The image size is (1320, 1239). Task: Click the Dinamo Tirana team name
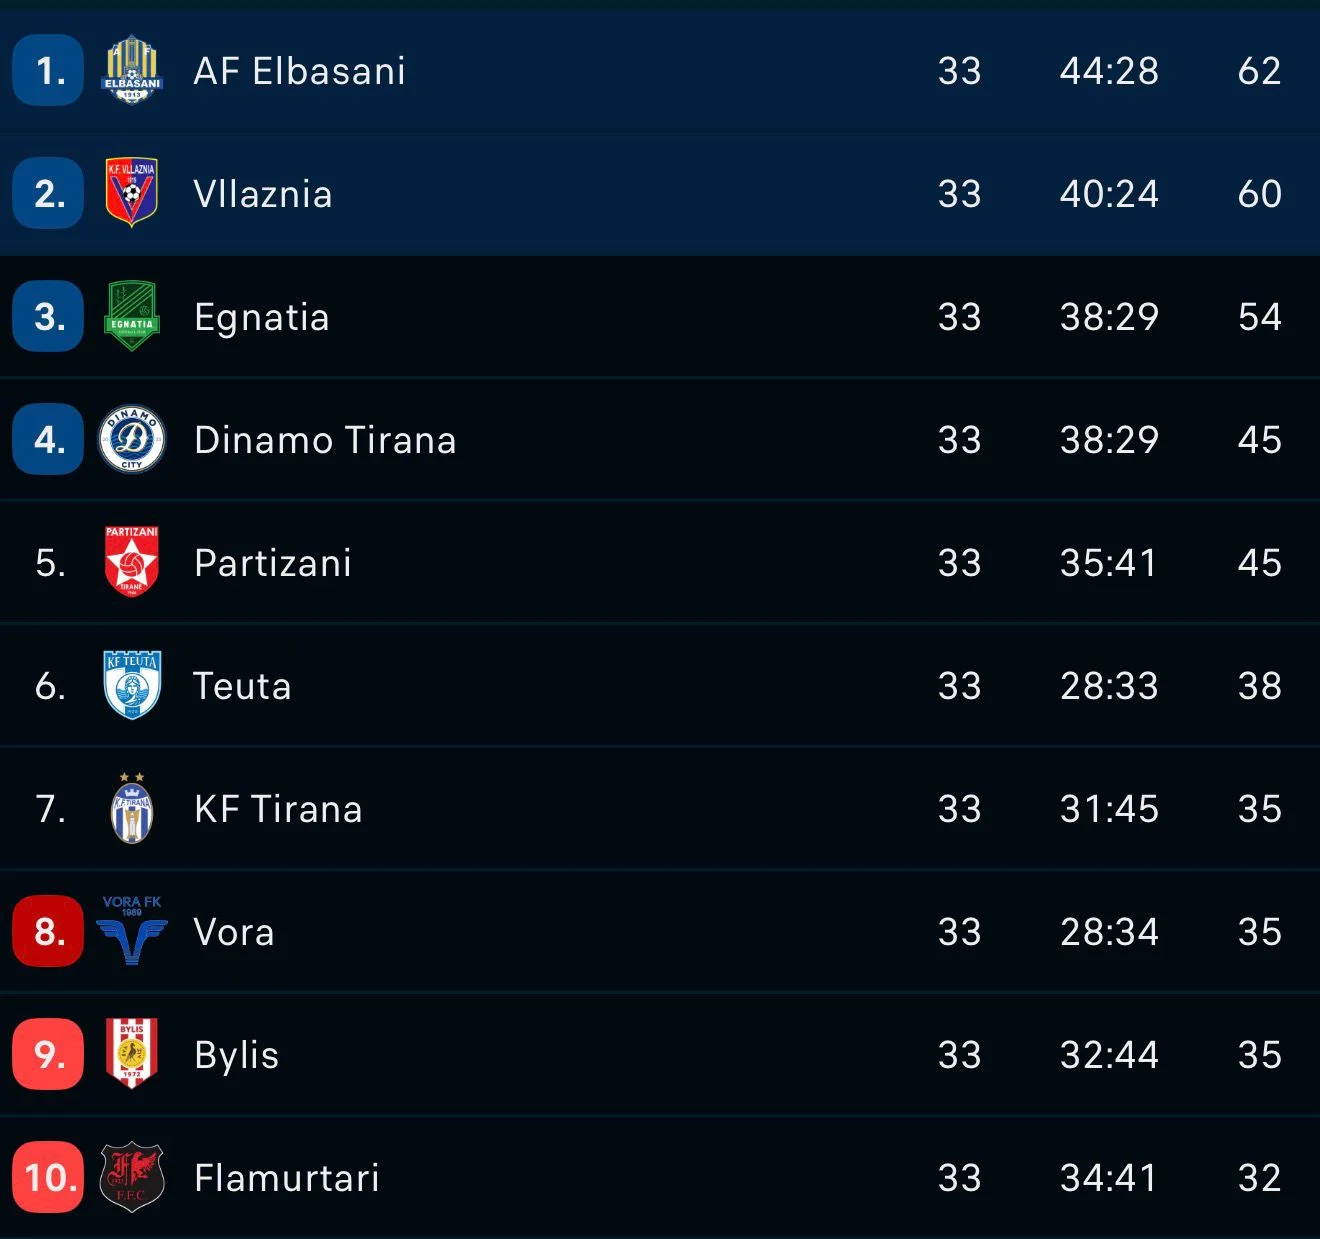tap(325, 440)
